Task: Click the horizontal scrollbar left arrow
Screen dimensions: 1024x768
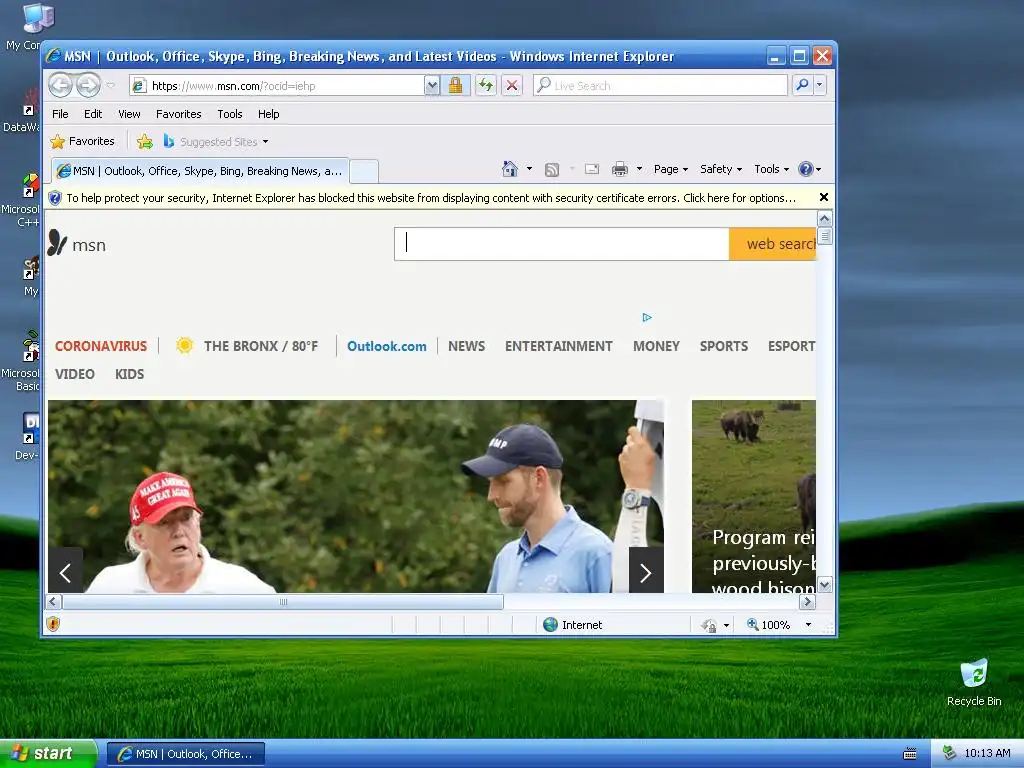Action: pyautogui.click(x=54, y=601)
